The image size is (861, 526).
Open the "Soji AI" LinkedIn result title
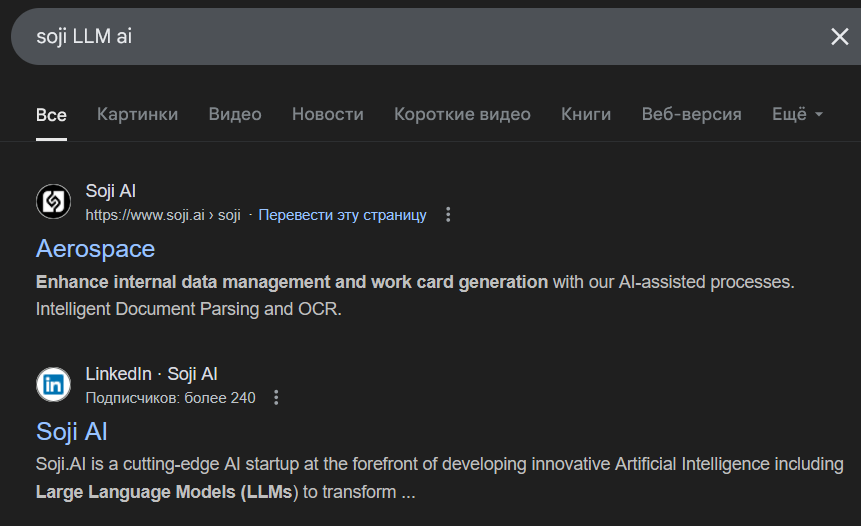coord(72,431)
